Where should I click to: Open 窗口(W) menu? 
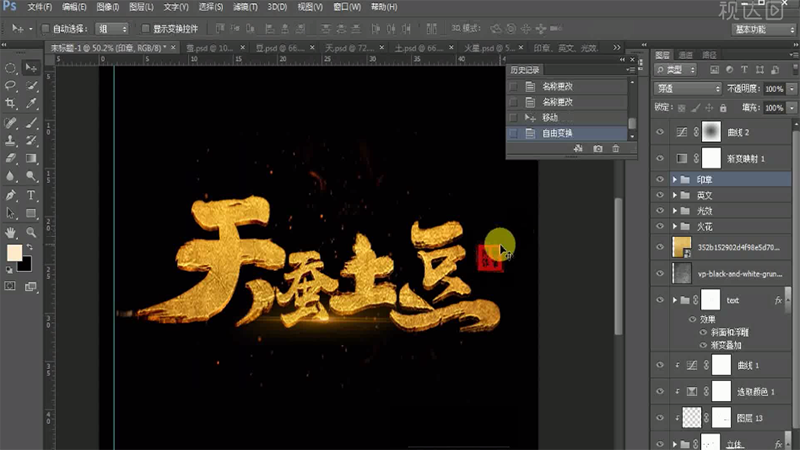tap(347, 7)
